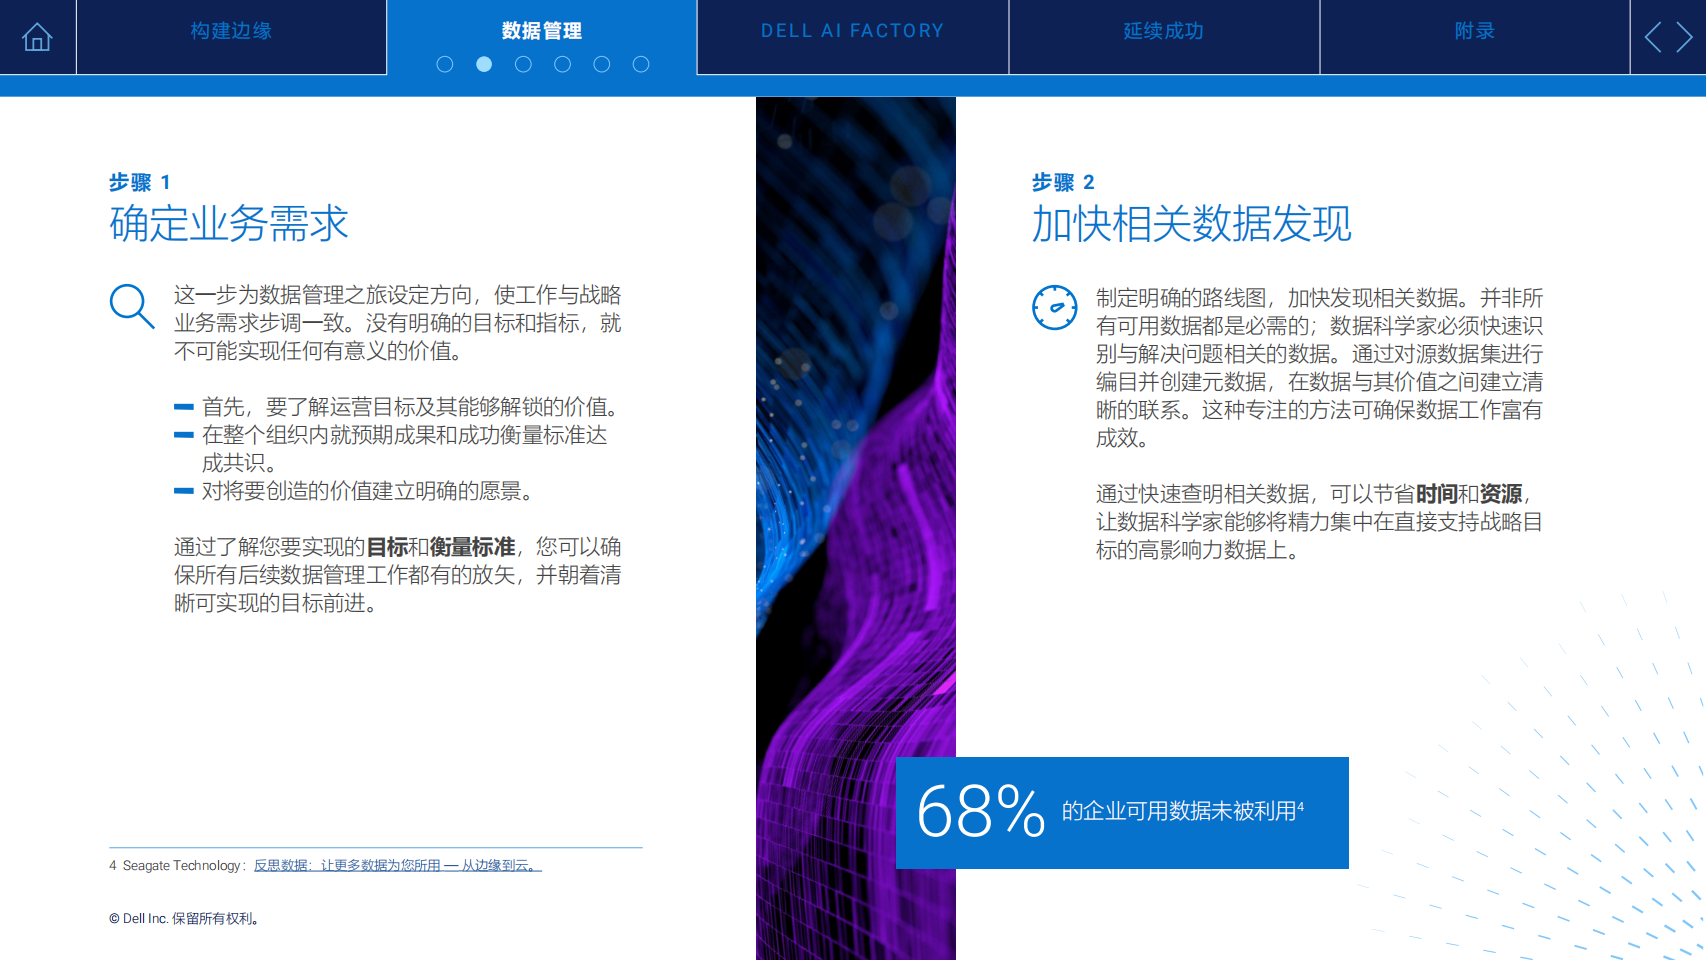Open the Seagate 反思数据 footnote link
The height and width of the screenshot is (960, 1707).
tap(397, 866)
